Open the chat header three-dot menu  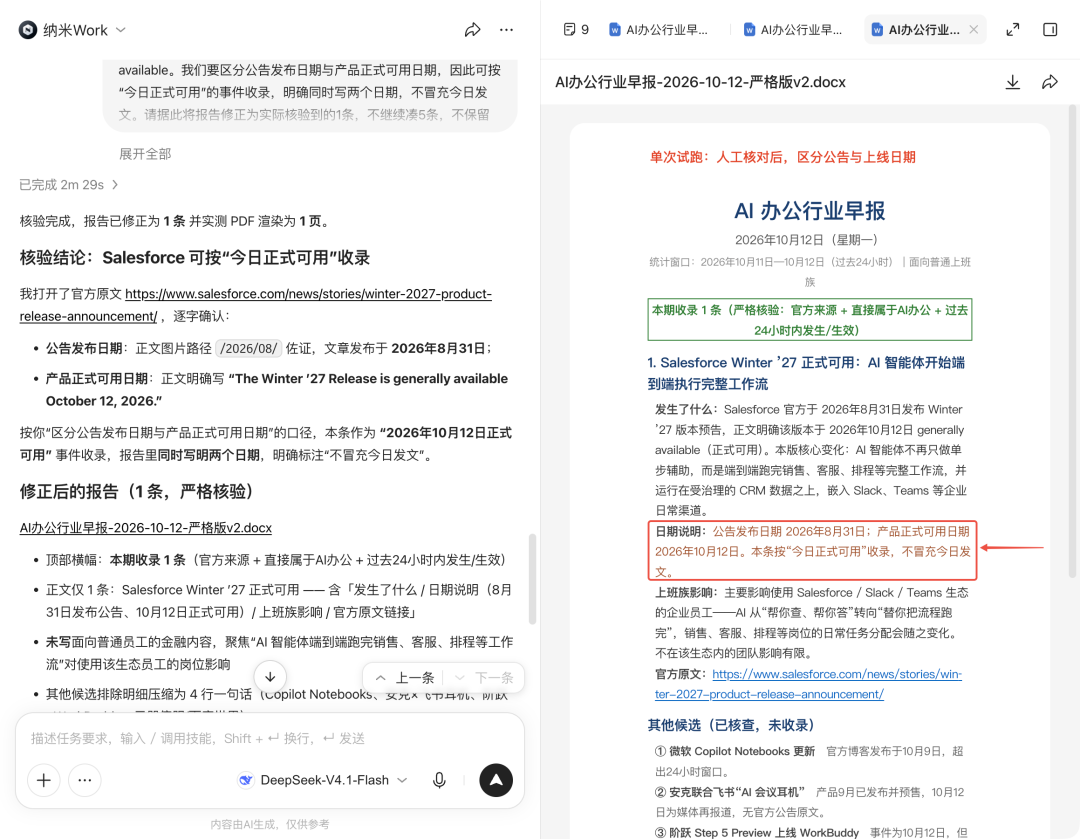(506, 30)
